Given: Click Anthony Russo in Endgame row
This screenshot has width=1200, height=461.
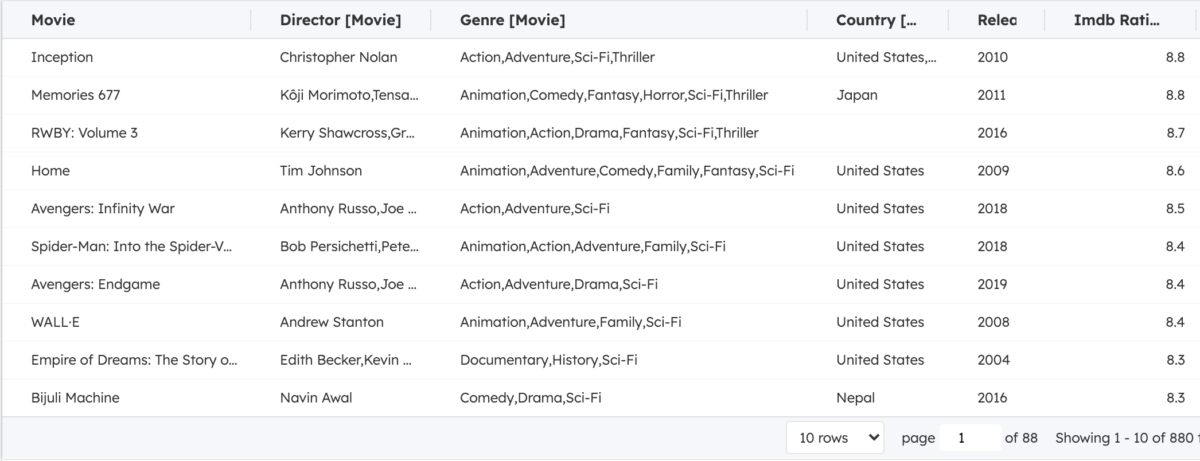Looking at the screenshot, I should pyautogui.click(x=348, y=284).
